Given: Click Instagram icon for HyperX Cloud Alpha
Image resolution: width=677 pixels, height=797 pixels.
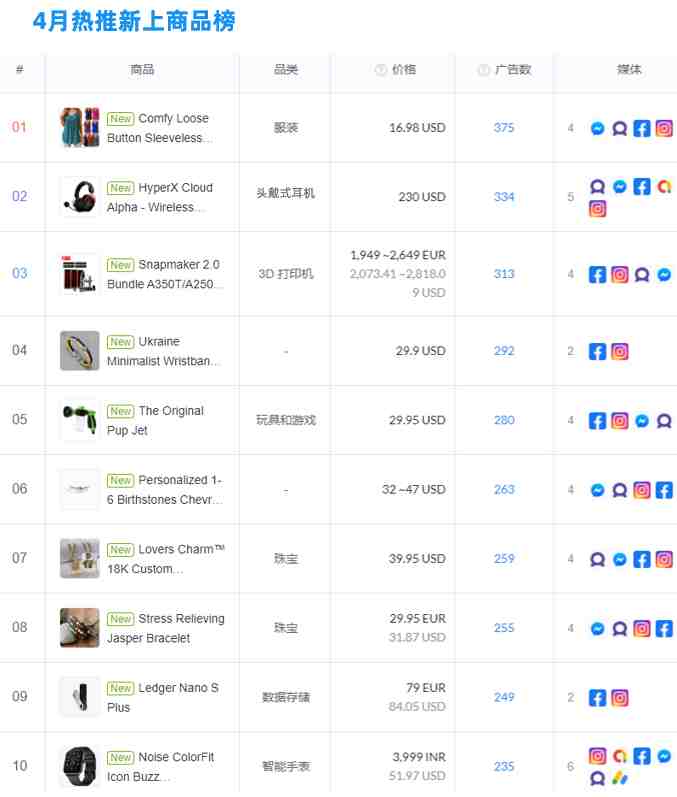Looking at the screenshot, I should (x=598, y=209).
